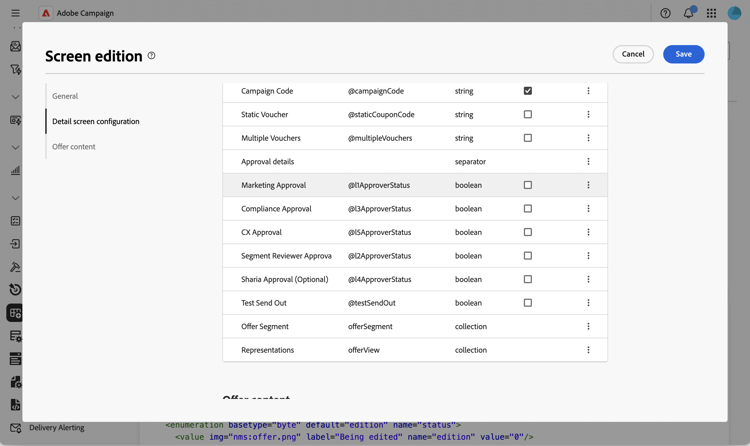The height and width of the screenshot is (446, 750).
Task: Open the user profile avatar
Action: tap(734, 13)
